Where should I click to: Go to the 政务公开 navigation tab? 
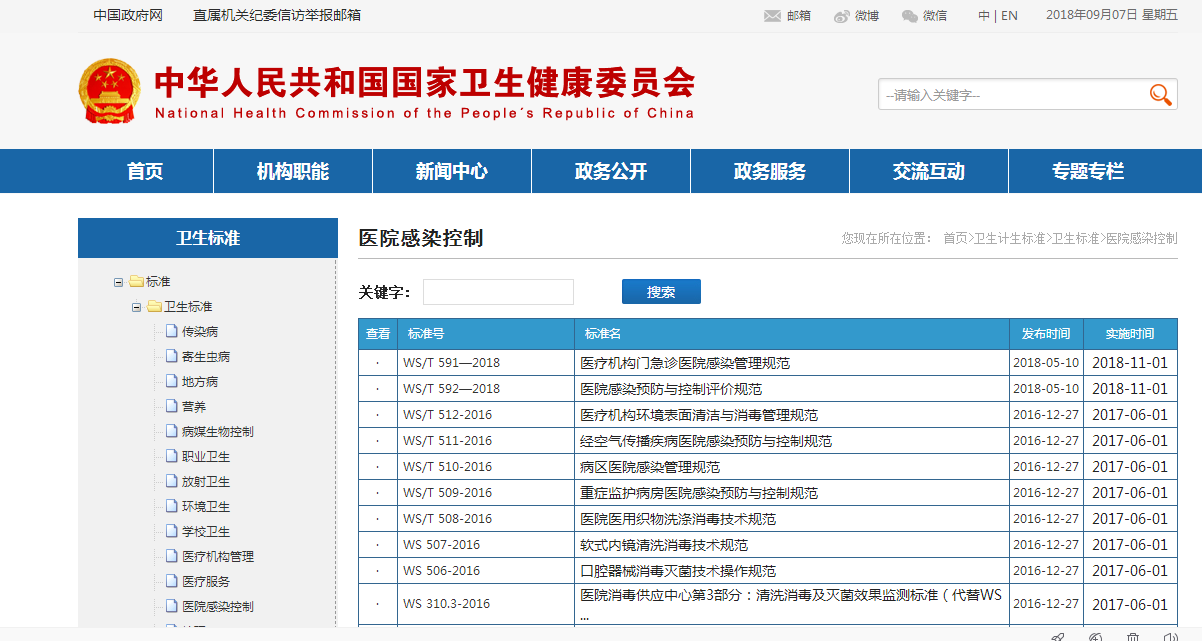[610, 171]
